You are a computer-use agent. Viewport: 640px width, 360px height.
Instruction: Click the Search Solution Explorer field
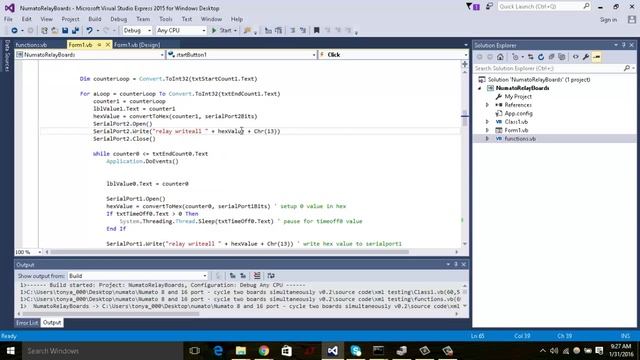pos(554,69)
